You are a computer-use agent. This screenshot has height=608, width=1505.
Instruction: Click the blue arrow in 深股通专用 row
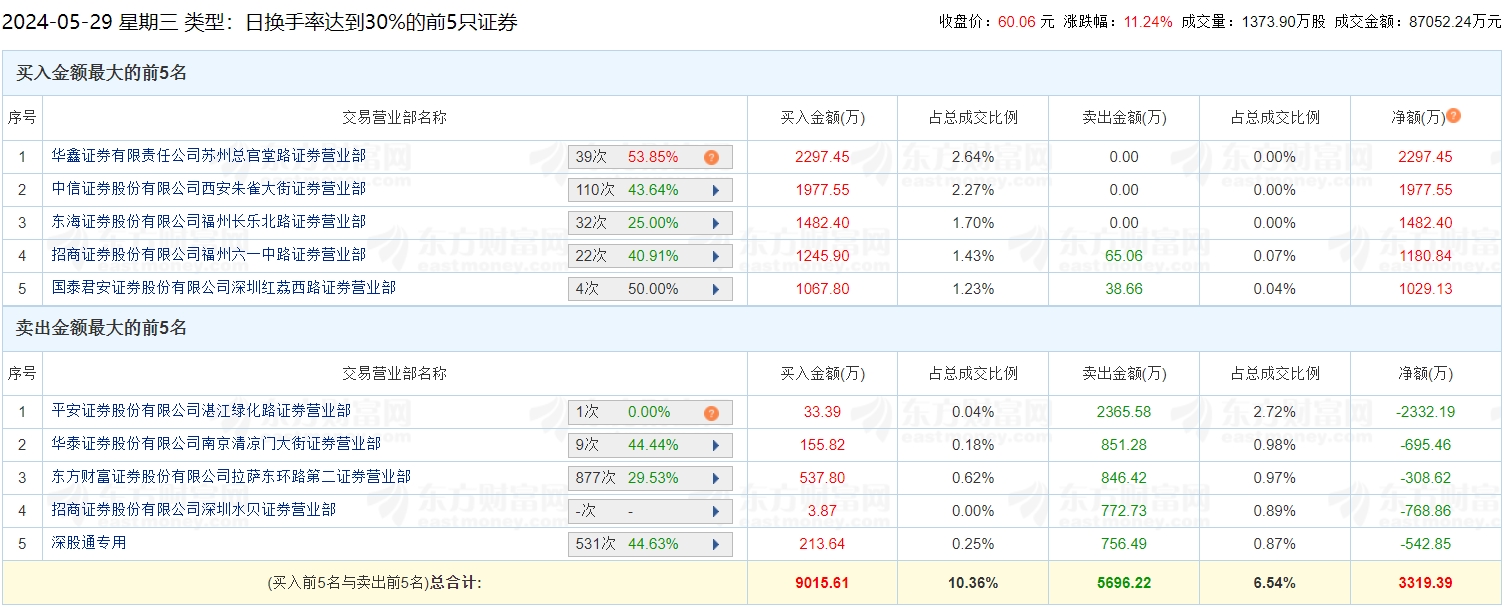click(715, 544)
